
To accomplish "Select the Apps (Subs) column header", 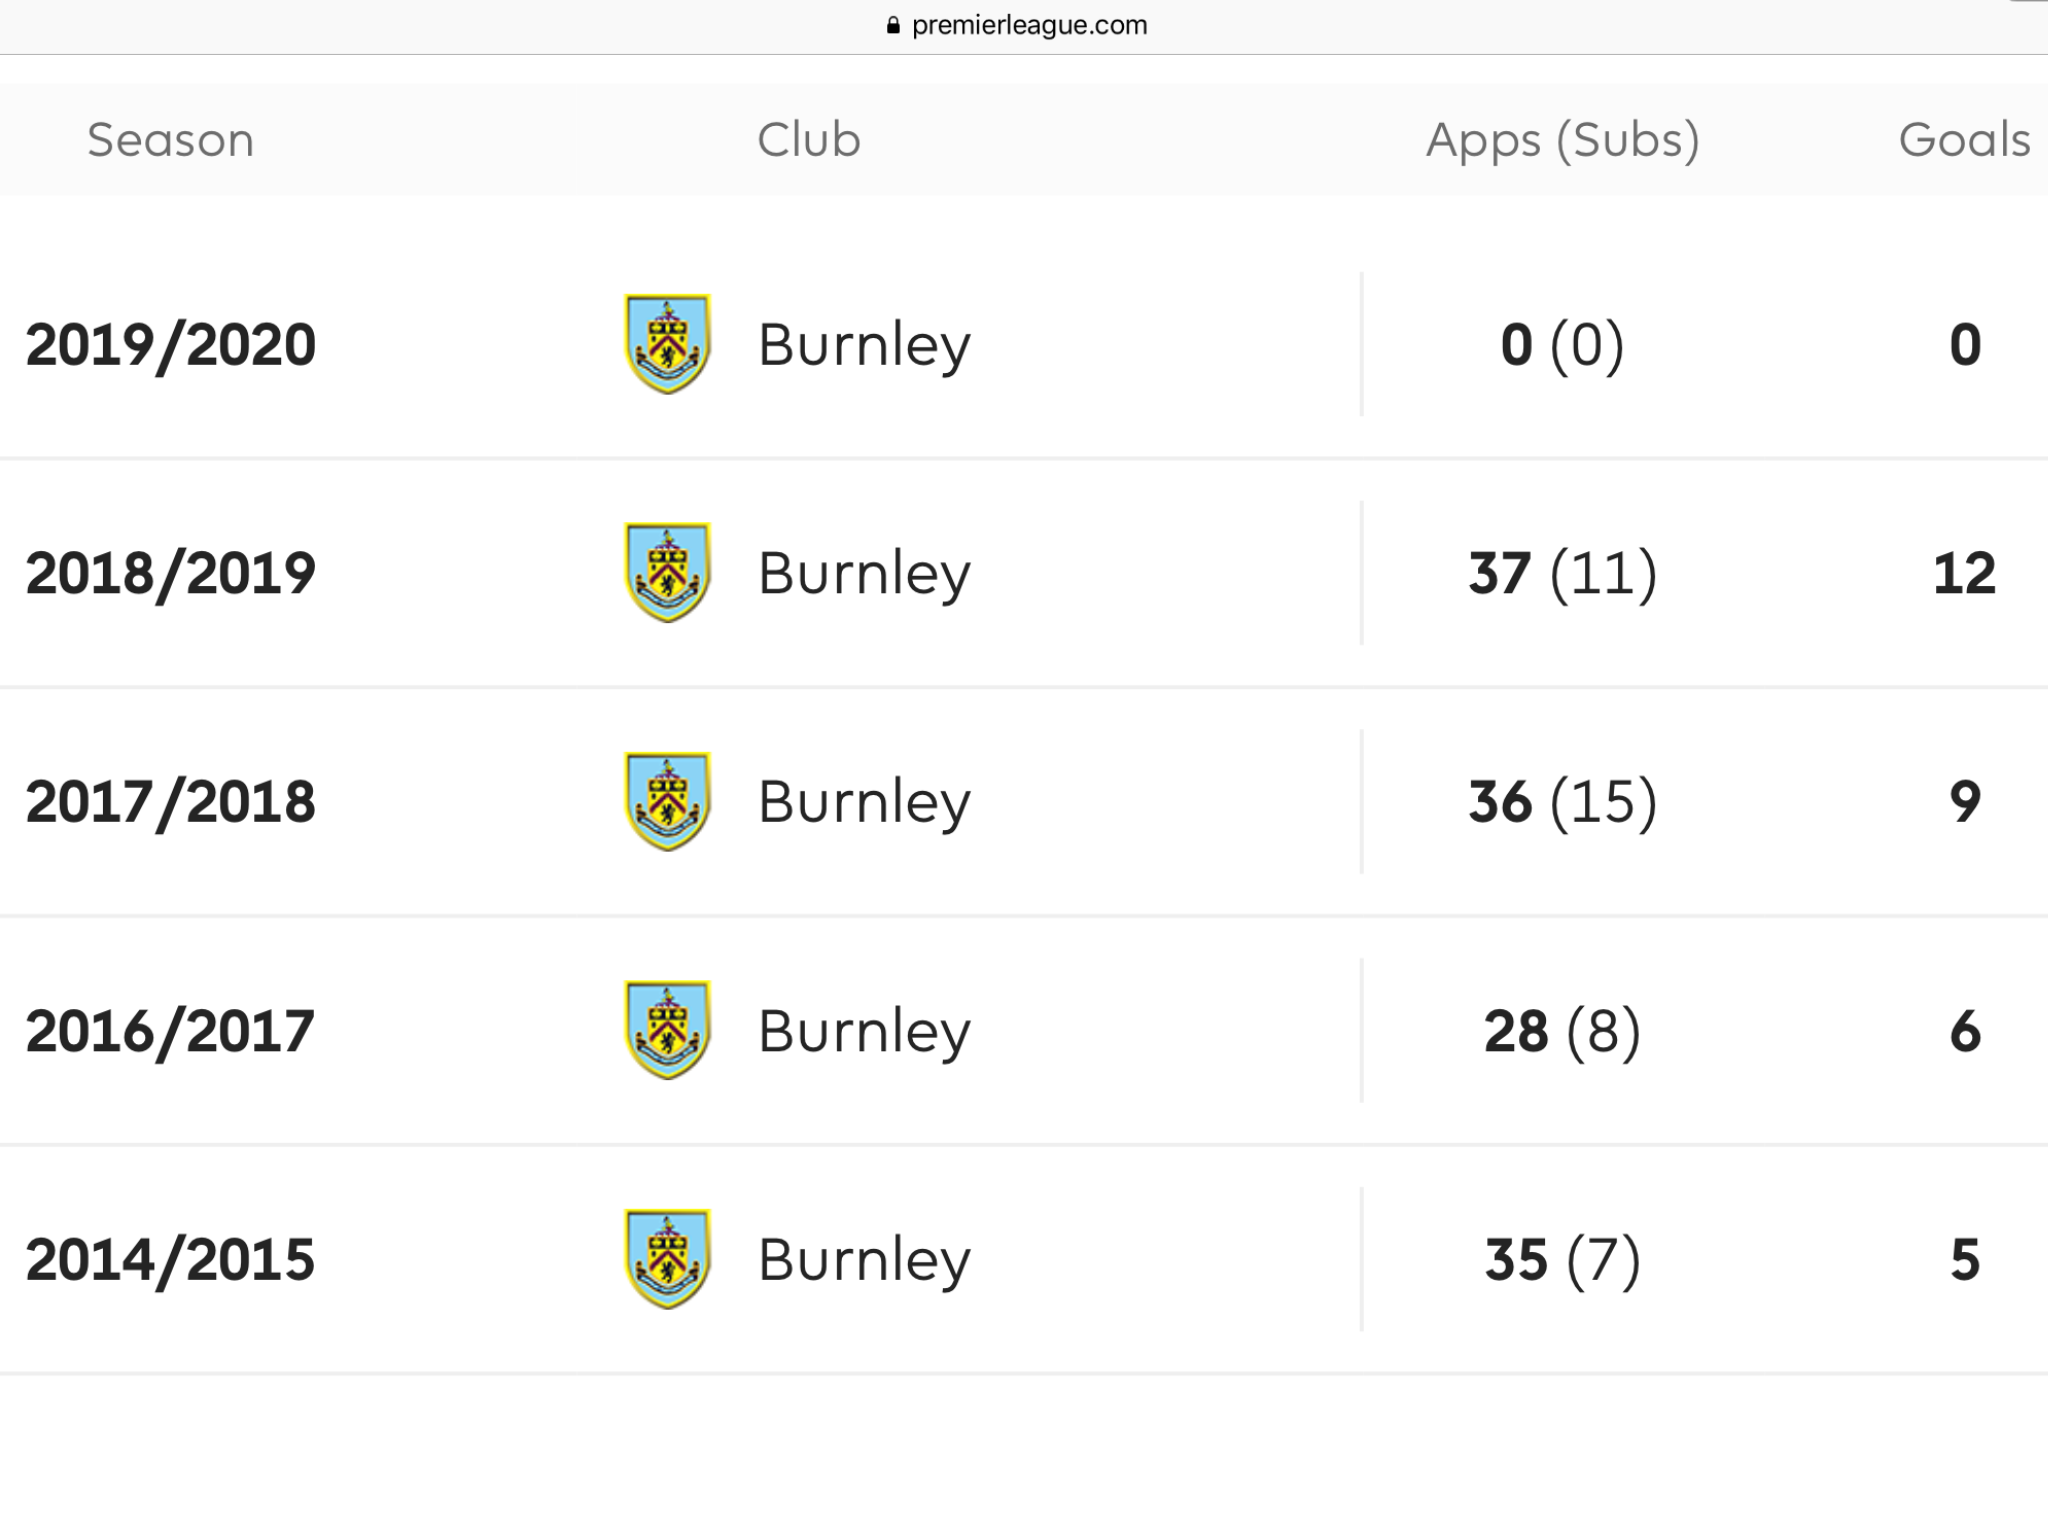I will [x=1562, y=141].
